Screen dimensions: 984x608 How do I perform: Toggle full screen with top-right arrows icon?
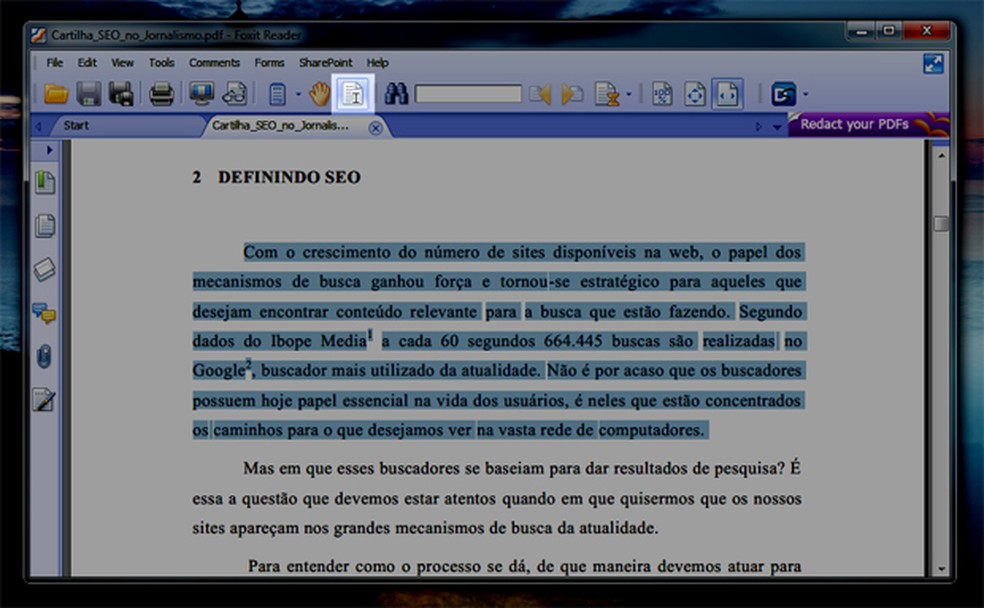[933, 63]
